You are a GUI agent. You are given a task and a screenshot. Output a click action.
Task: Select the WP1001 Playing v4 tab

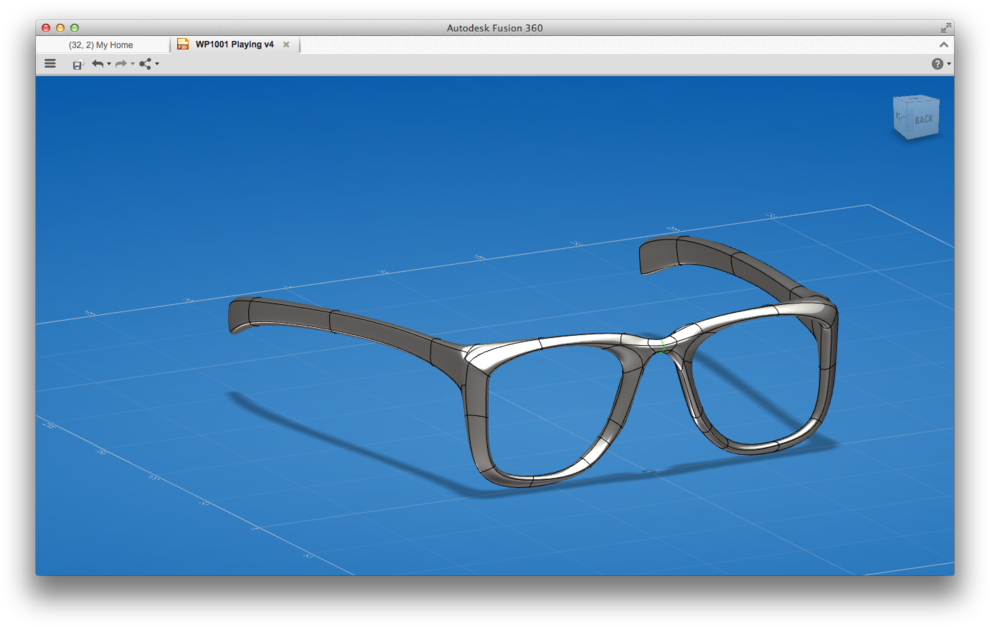(234, 45)
